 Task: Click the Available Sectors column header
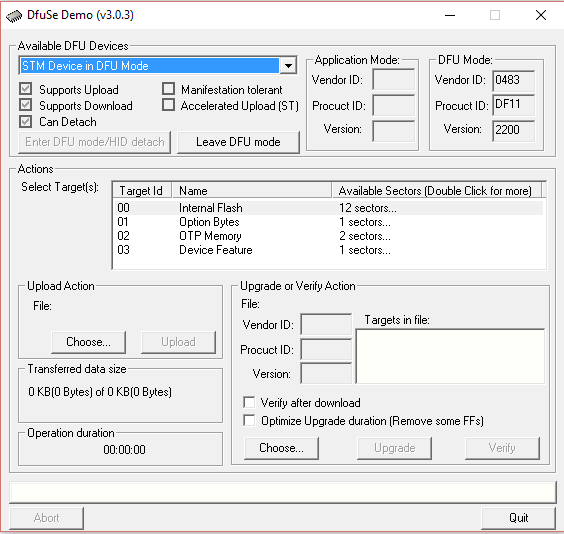436,191
